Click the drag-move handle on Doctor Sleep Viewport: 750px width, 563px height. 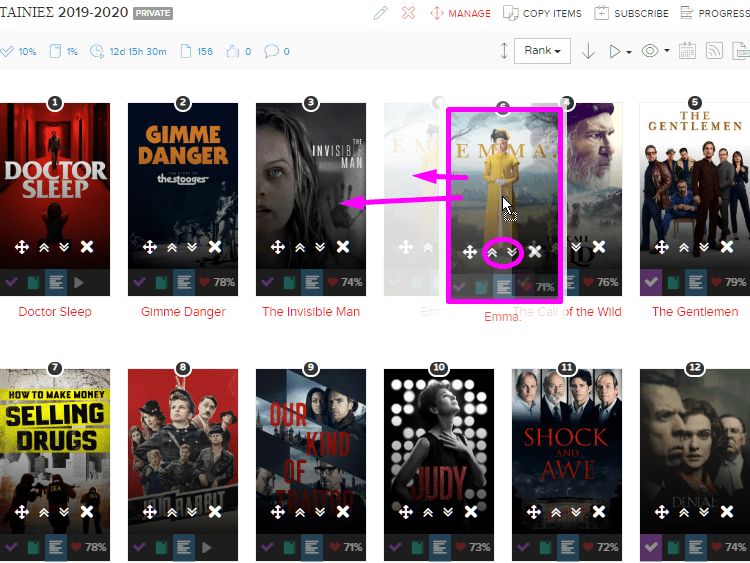pos(22,247)
